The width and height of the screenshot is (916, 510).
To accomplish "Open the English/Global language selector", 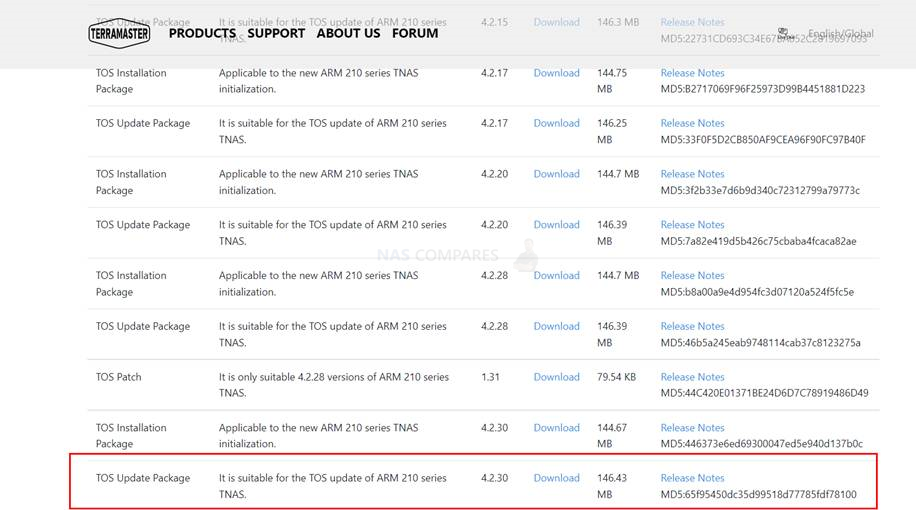I will click(x=841, y=33).
